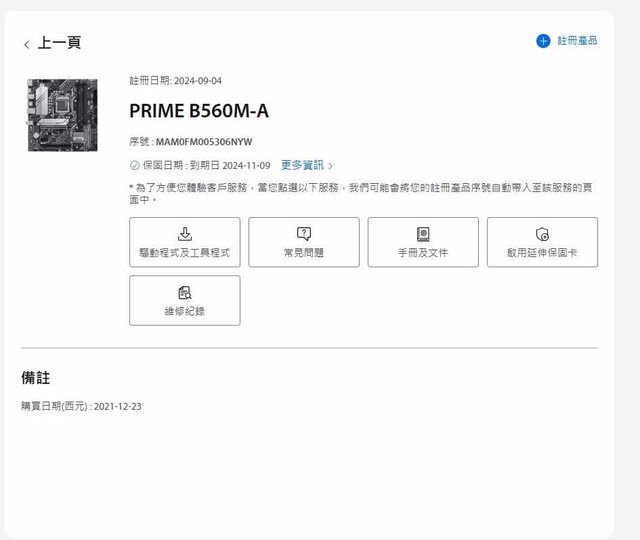640x540 pixels.
Task: Click the download icon for drivers
Action: 185,234
